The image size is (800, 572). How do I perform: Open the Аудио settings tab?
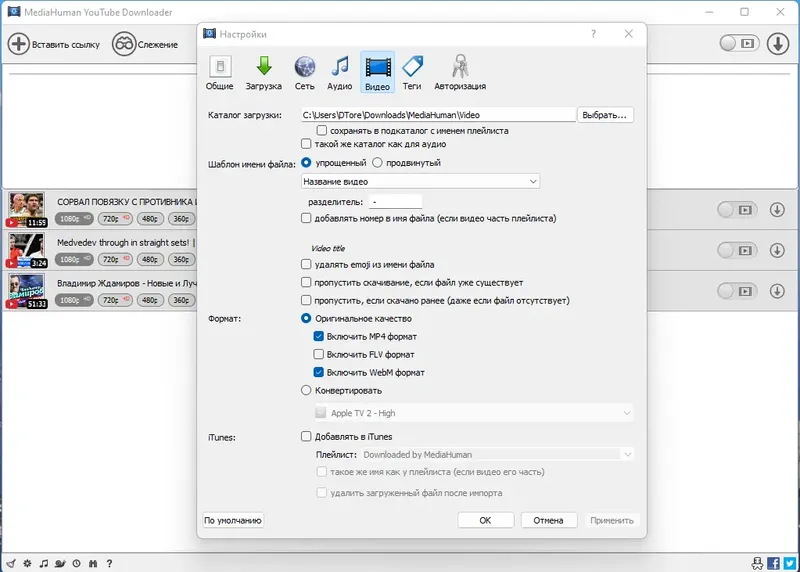pyautogui.click(x=340, y=72)
